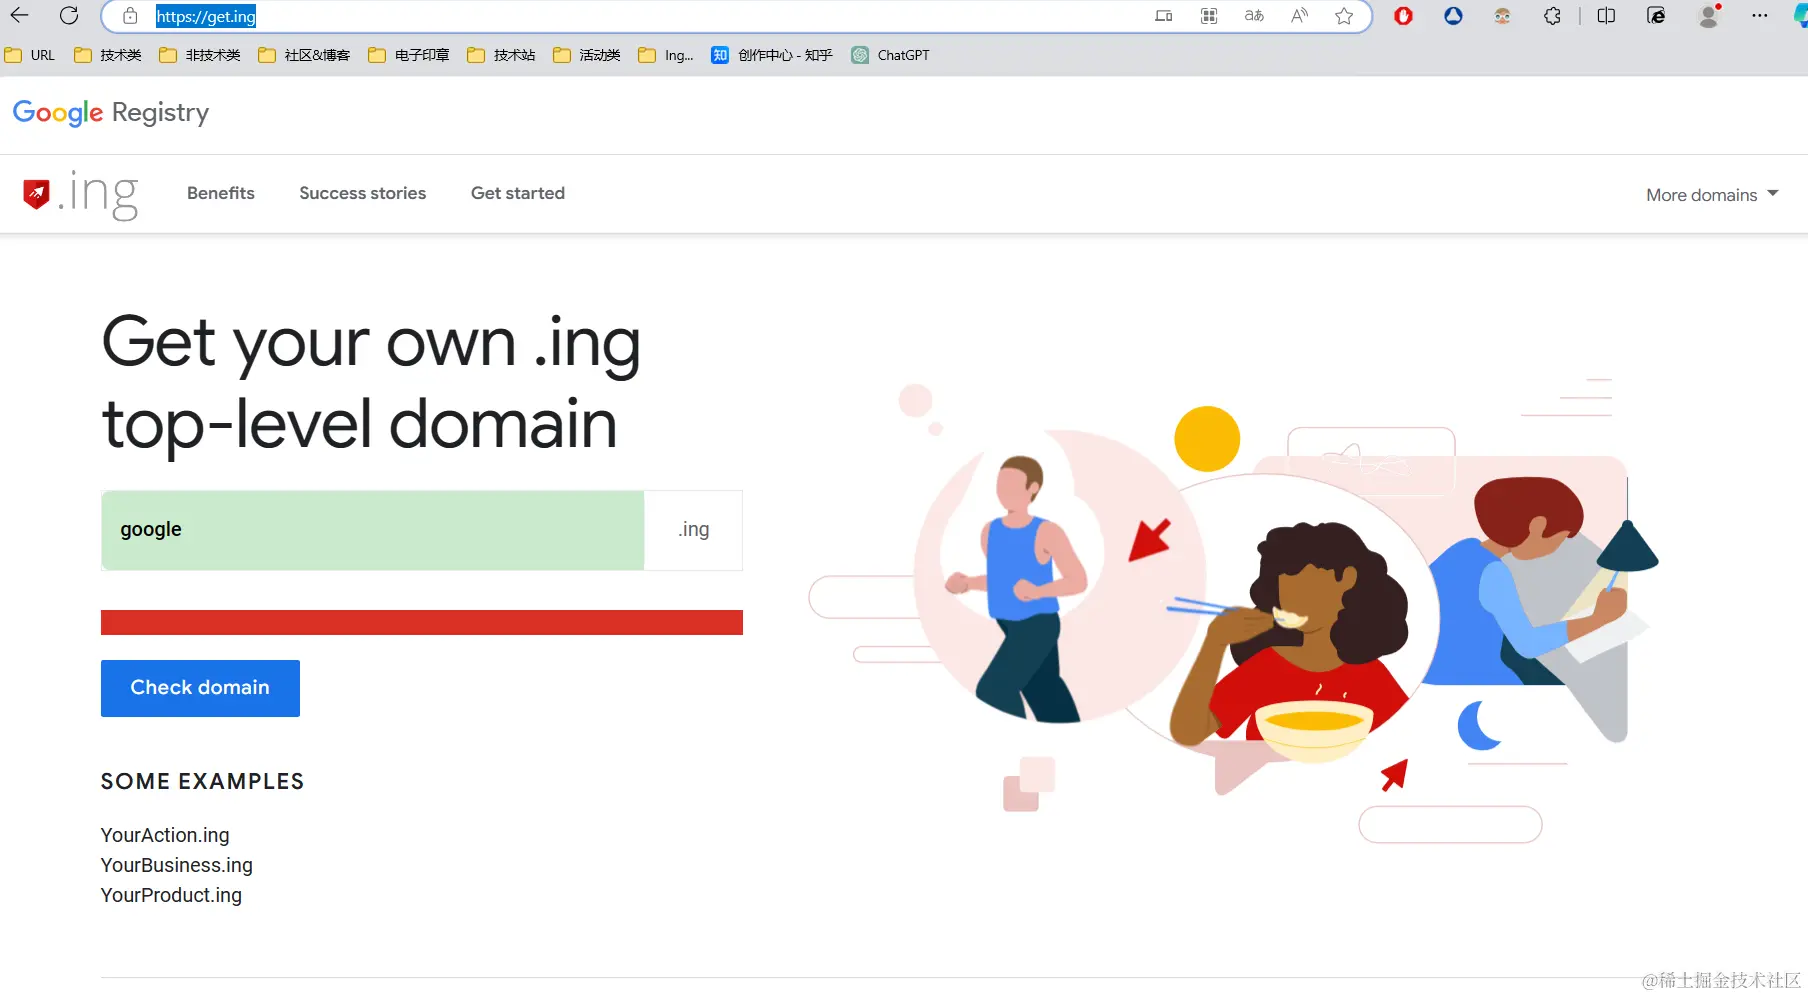Open the Extensions puzzle icon

coord(1552,16)
